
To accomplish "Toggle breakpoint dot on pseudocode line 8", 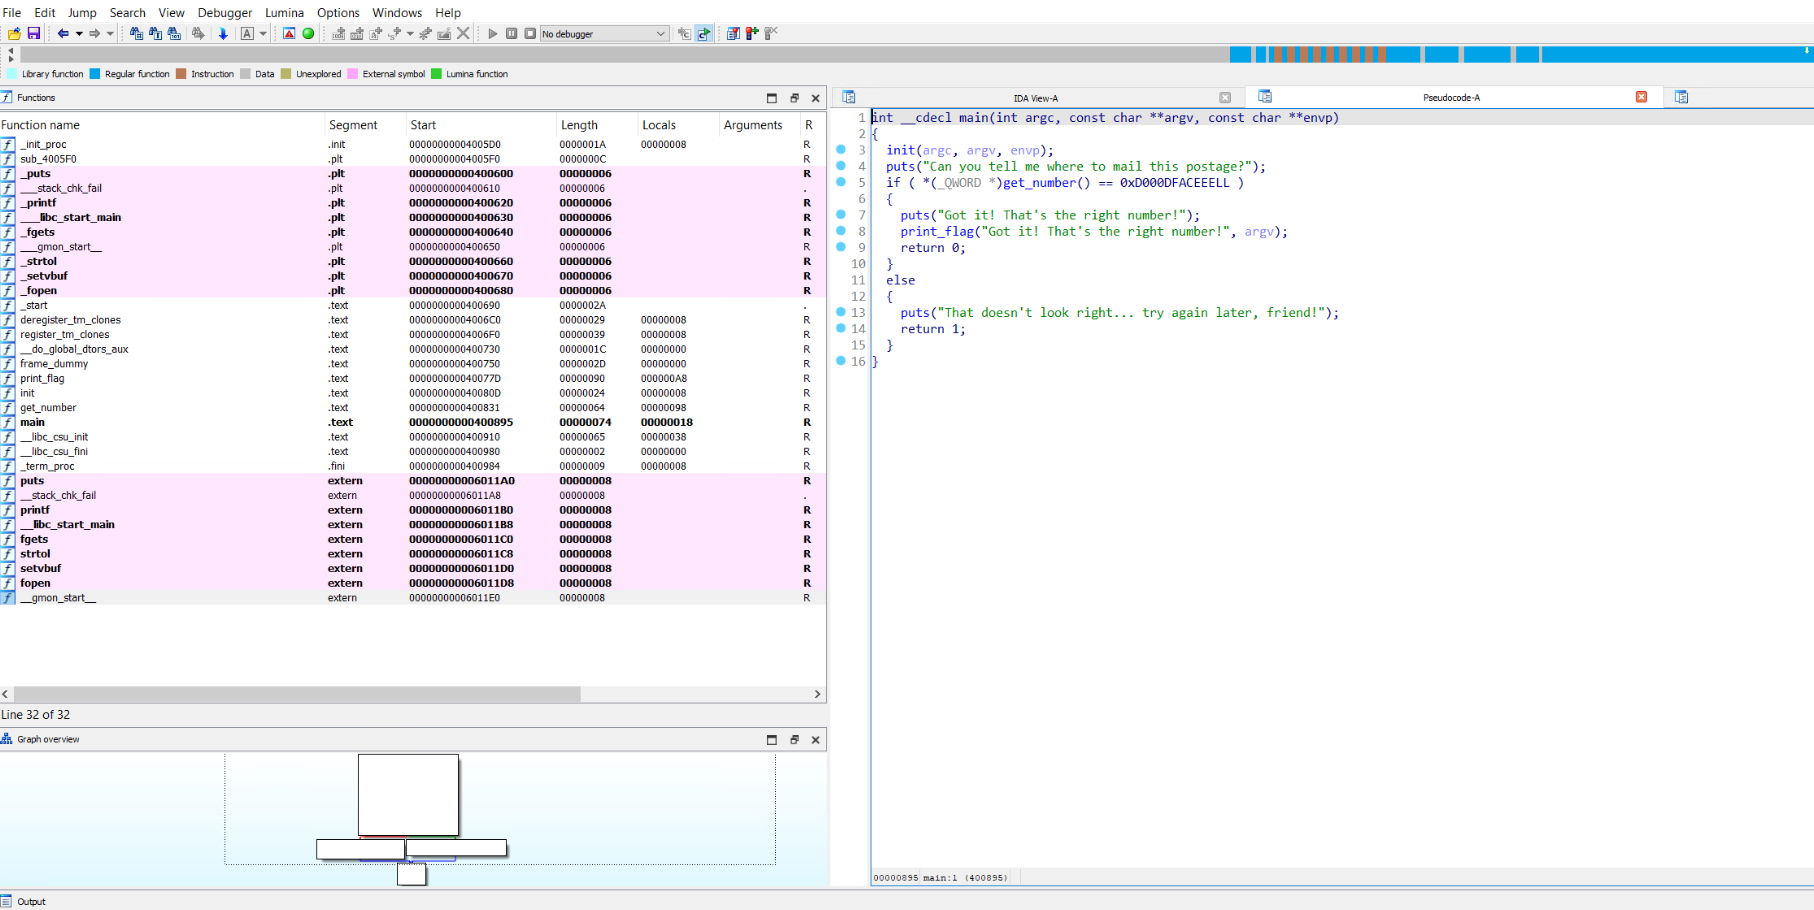I will [x=841, y=231].
